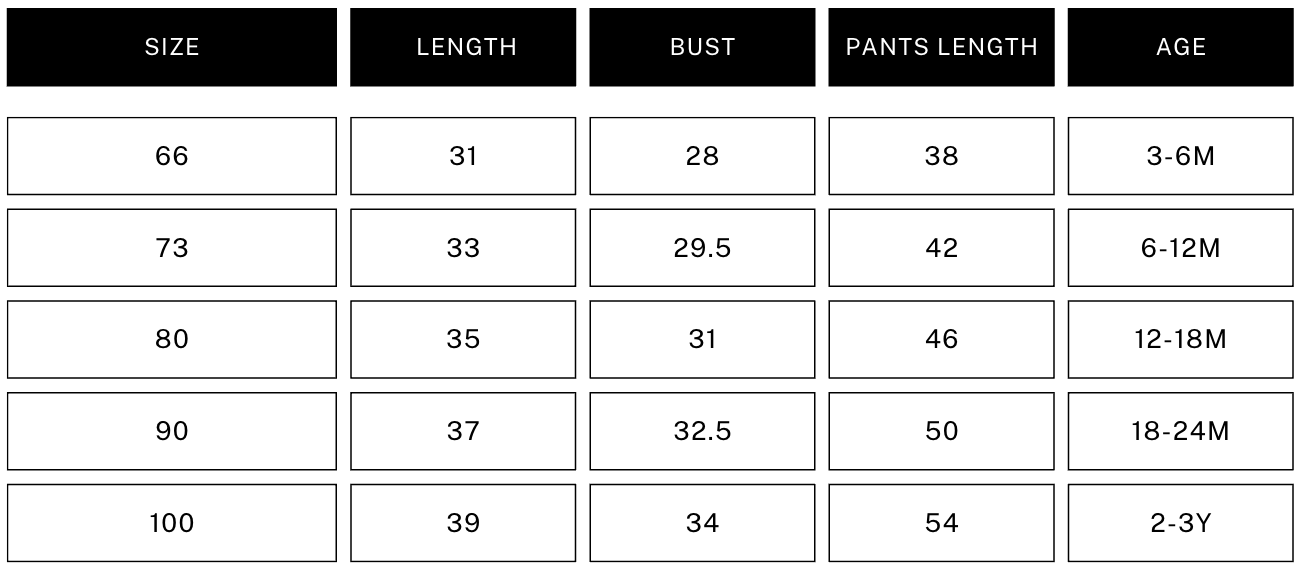Click the 3-6M age cell
This screenshot has height=570, width=1300.
click(x=1180, y=156)
